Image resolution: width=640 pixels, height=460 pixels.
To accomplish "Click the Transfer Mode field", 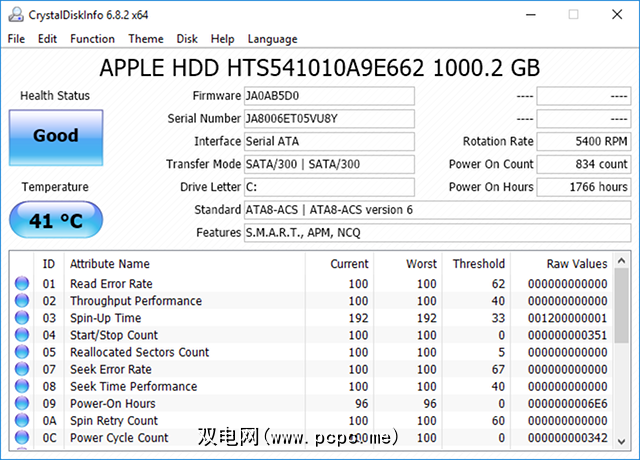I will (329, 164).
